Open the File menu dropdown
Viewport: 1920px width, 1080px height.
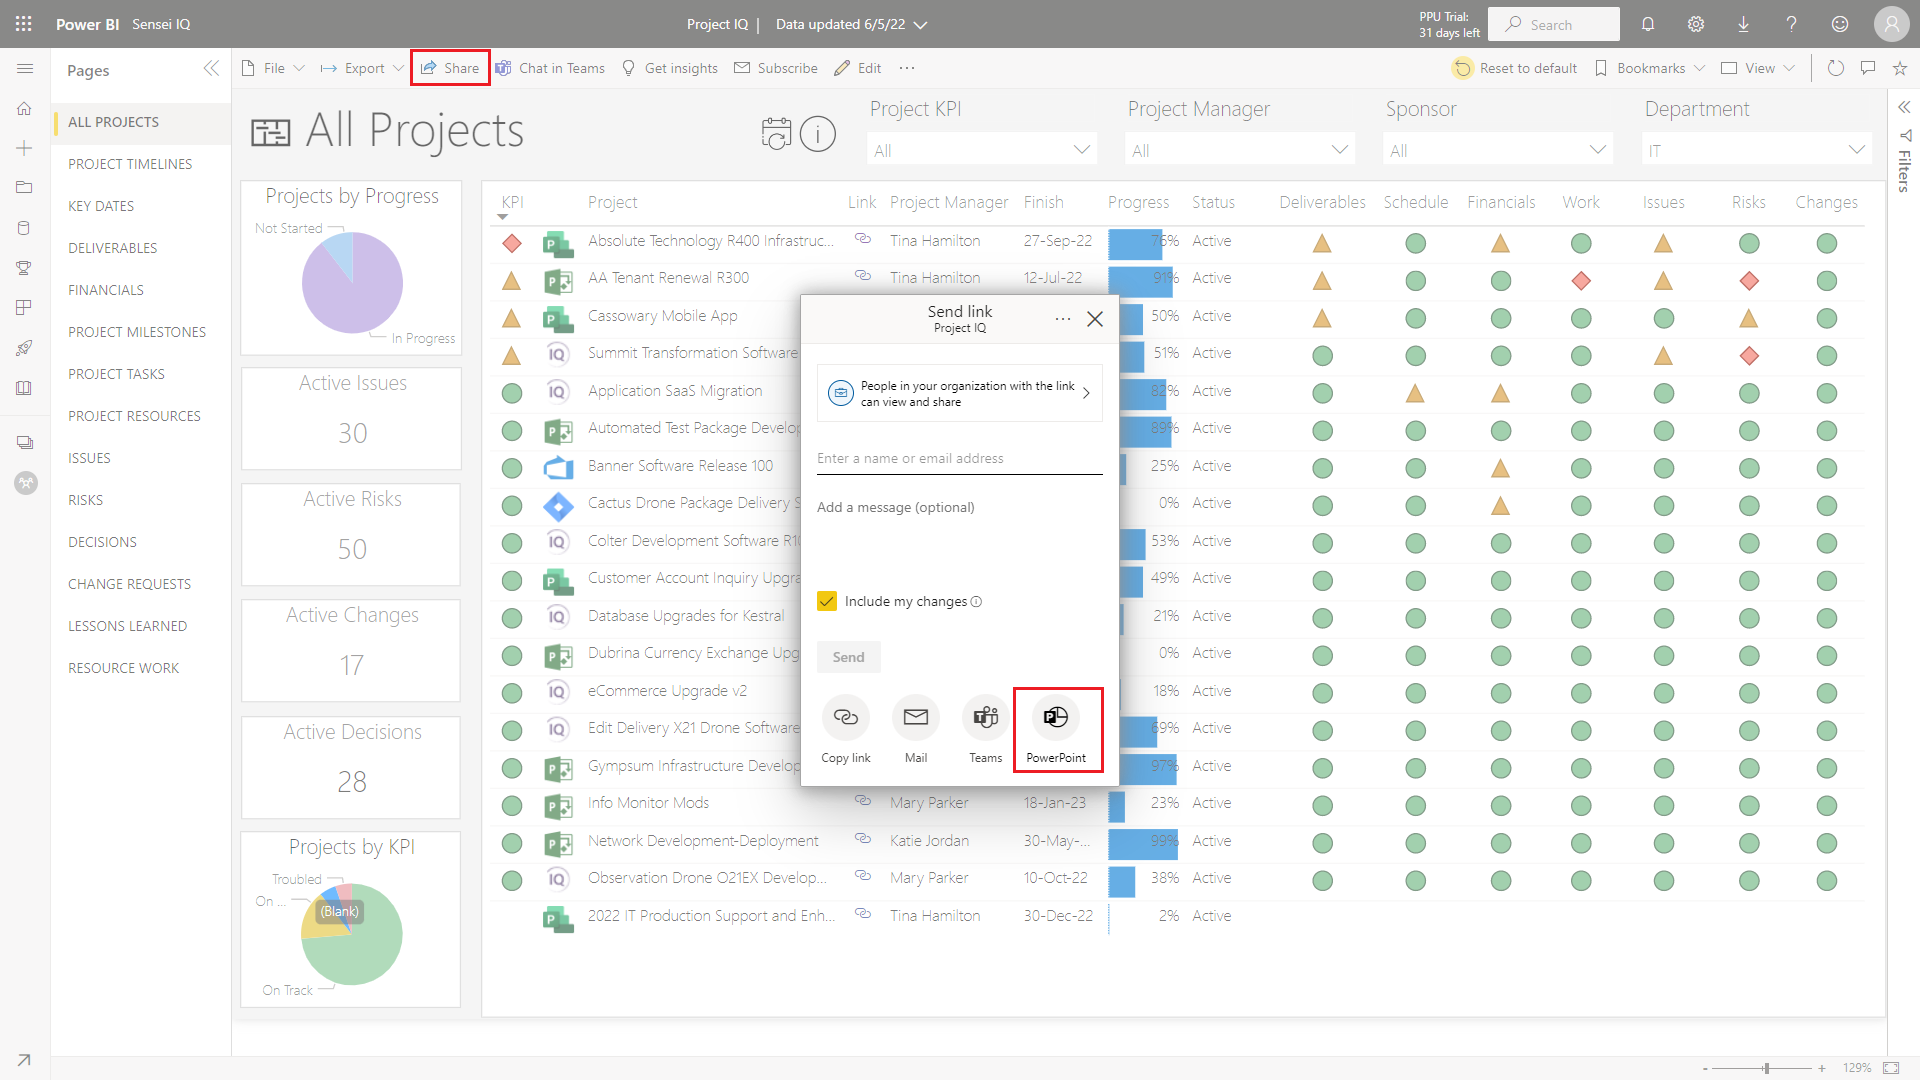[x=274, y=68]
